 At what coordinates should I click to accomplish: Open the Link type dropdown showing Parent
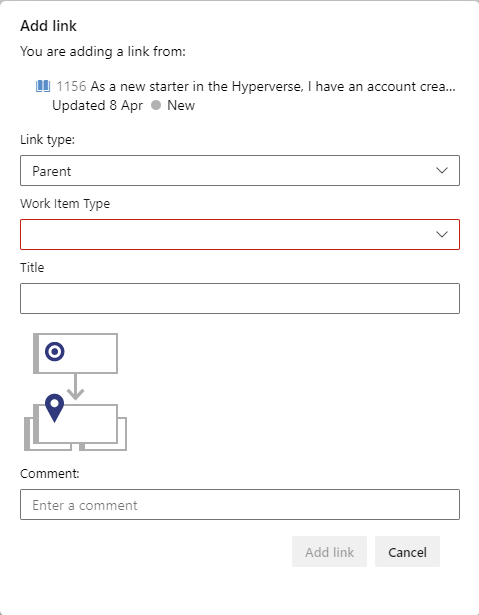(240, 171)
